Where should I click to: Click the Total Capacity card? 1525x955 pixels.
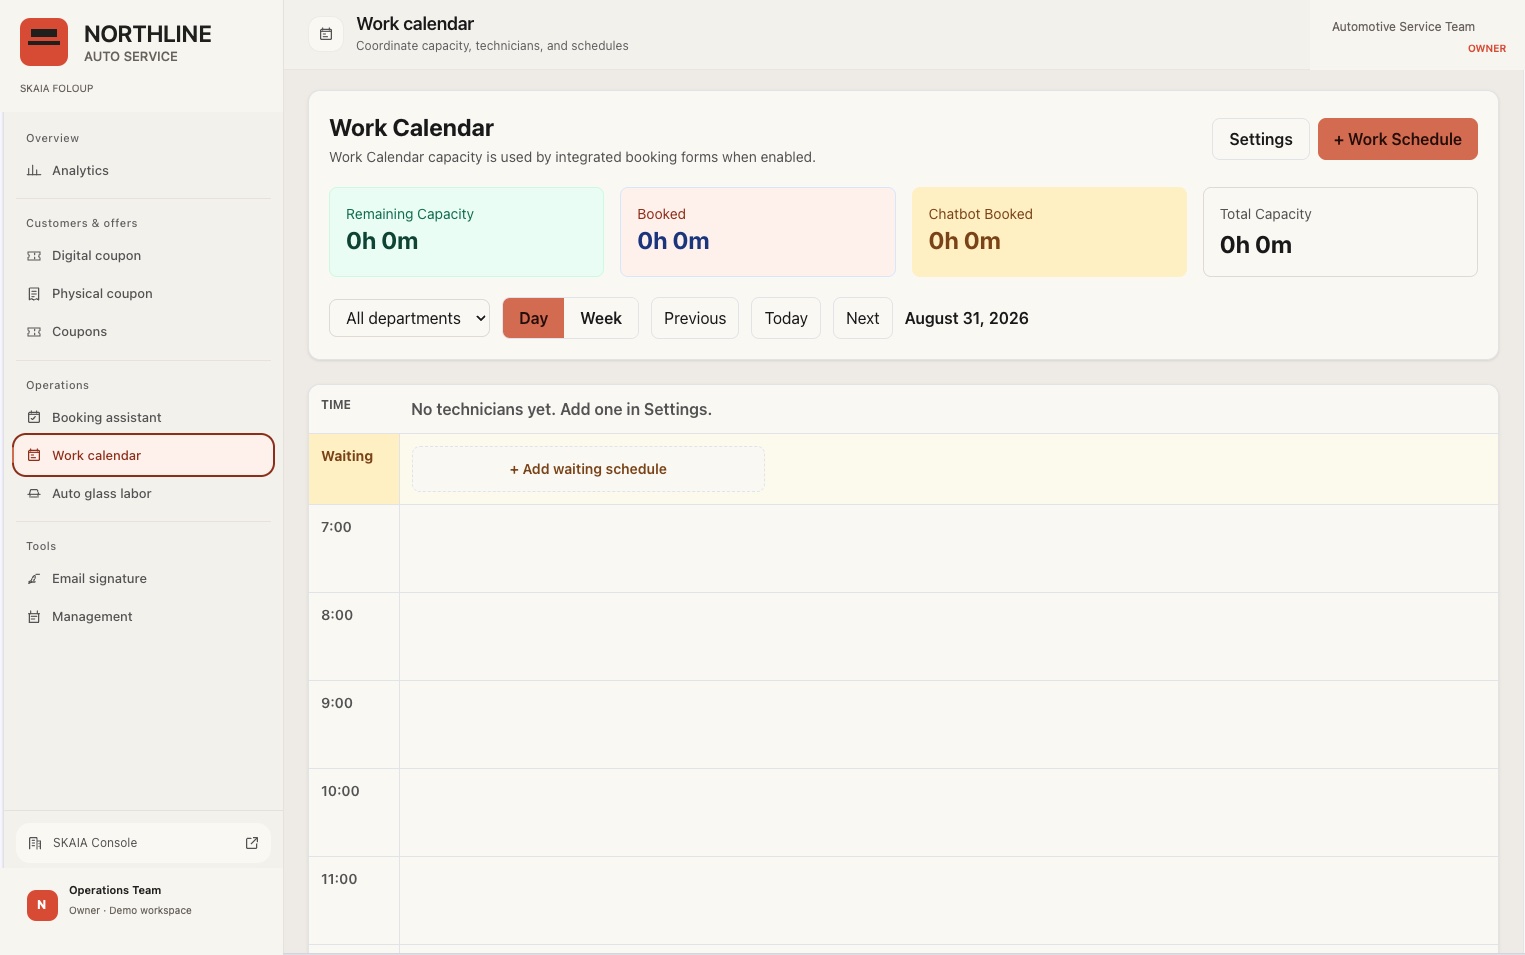[x=1340, y=232]
